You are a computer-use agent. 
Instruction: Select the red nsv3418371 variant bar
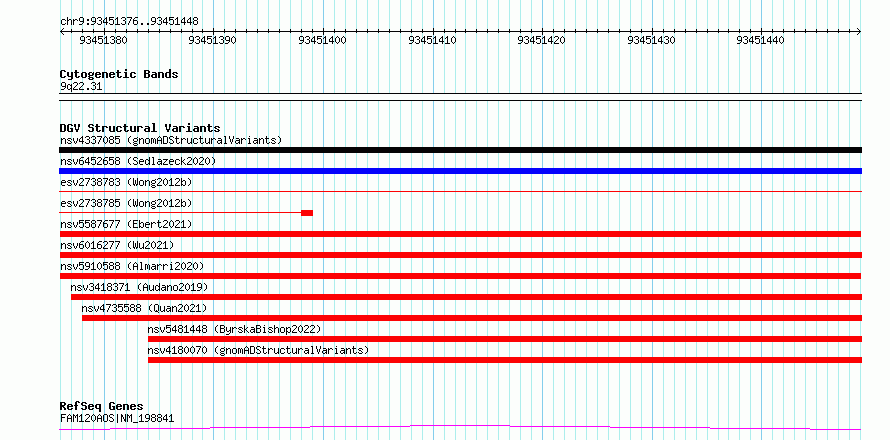466,297
